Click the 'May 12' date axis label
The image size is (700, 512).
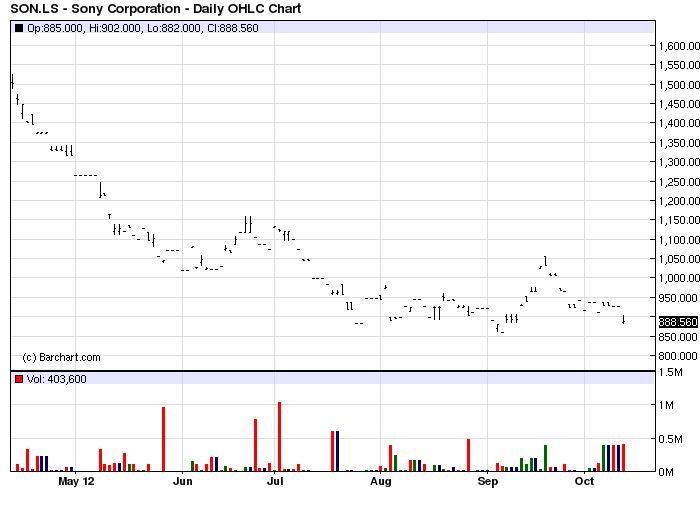click(76, 481)
